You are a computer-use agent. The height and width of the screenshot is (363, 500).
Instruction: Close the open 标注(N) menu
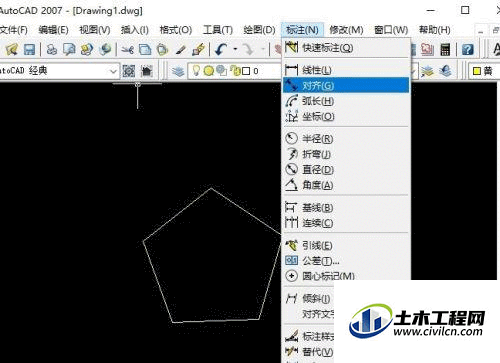[302, 30]
